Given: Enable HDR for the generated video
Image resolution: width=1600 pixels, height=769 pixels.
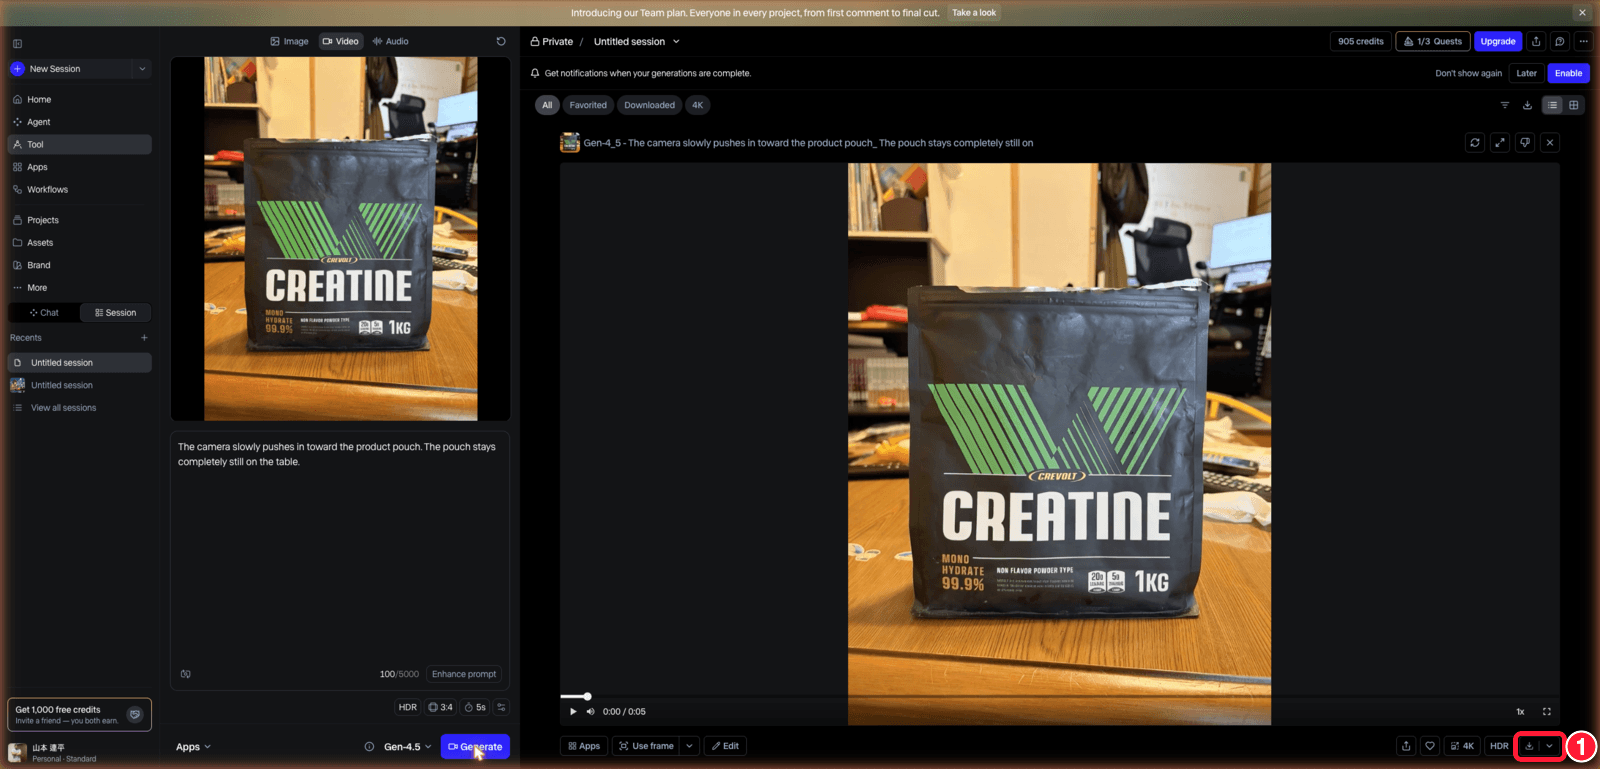Looking at the screenshot, I should point(1499,746).
